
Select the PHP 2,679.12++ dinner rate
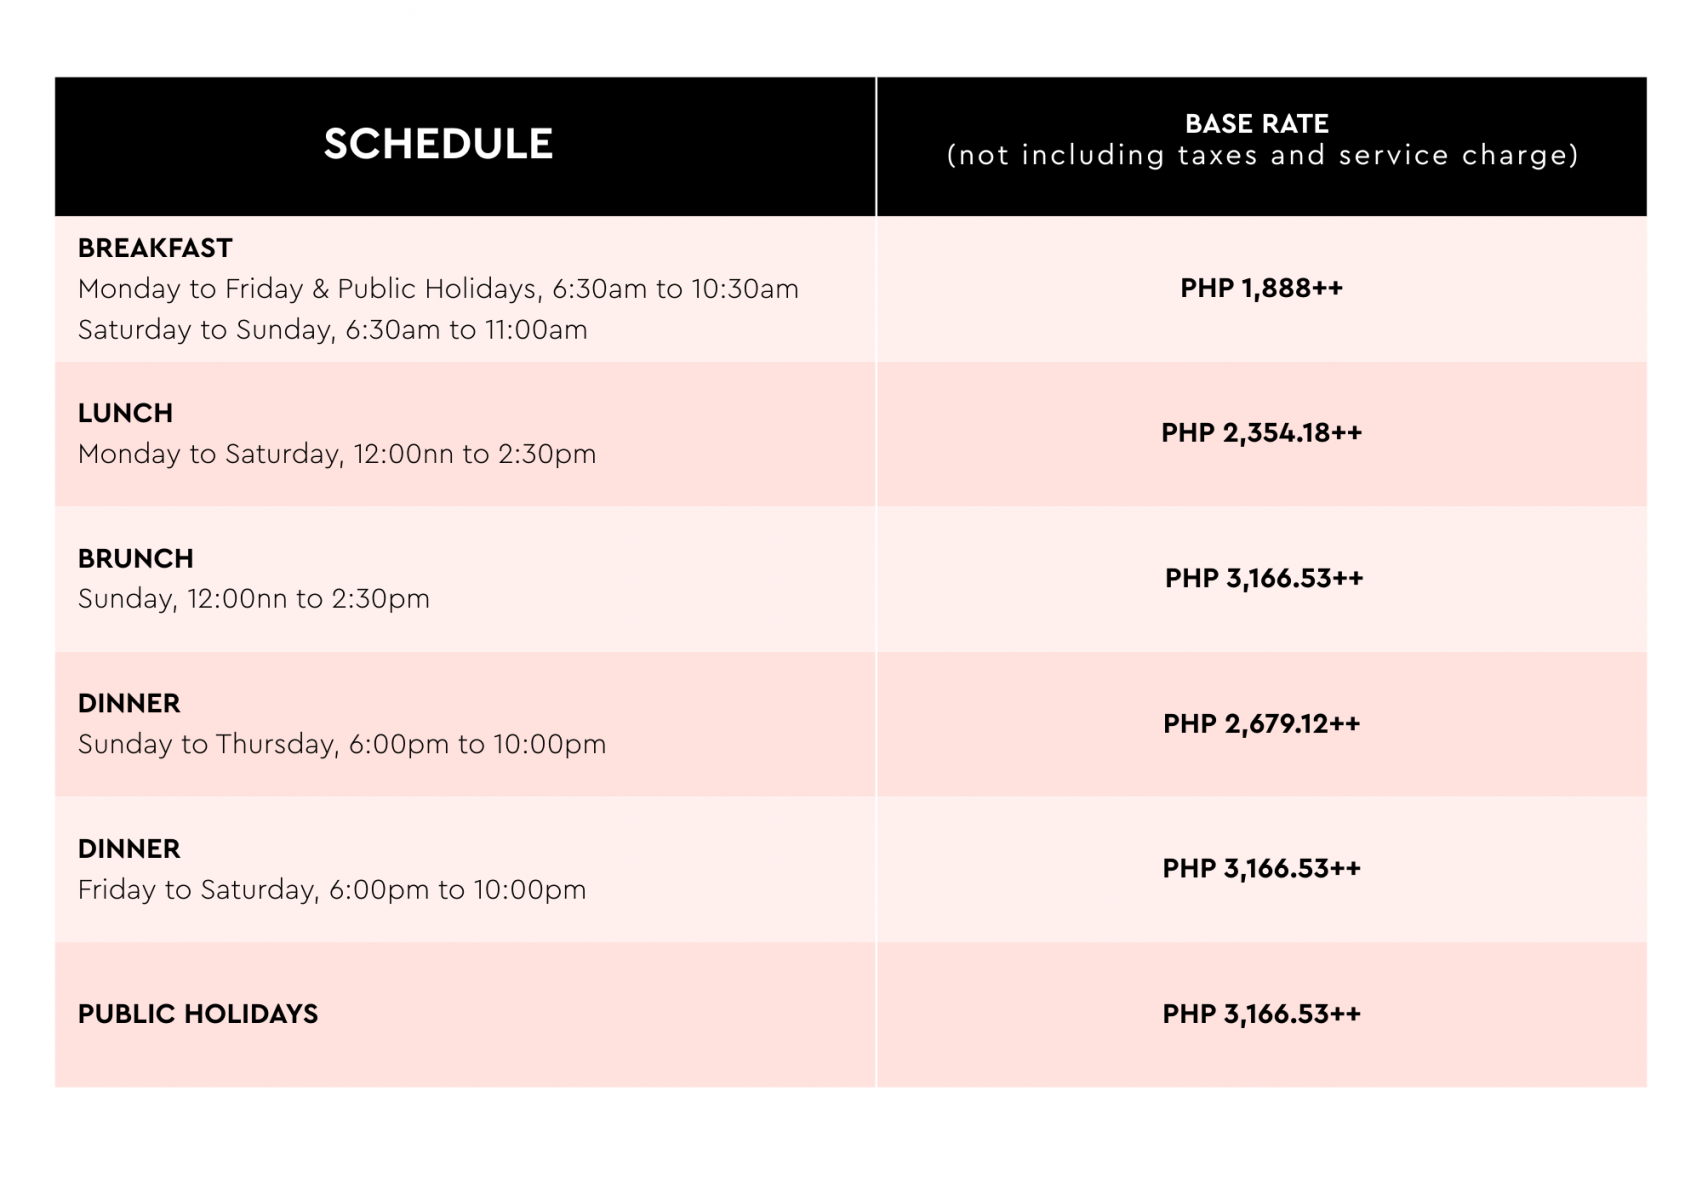pos(1261,723)
